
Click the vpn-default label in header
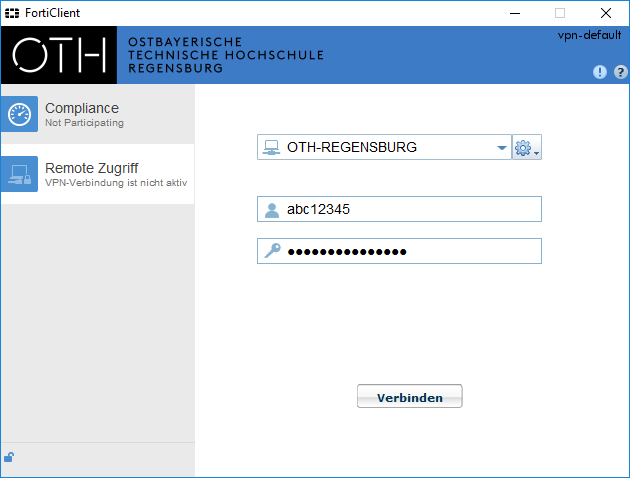[589, 35]
